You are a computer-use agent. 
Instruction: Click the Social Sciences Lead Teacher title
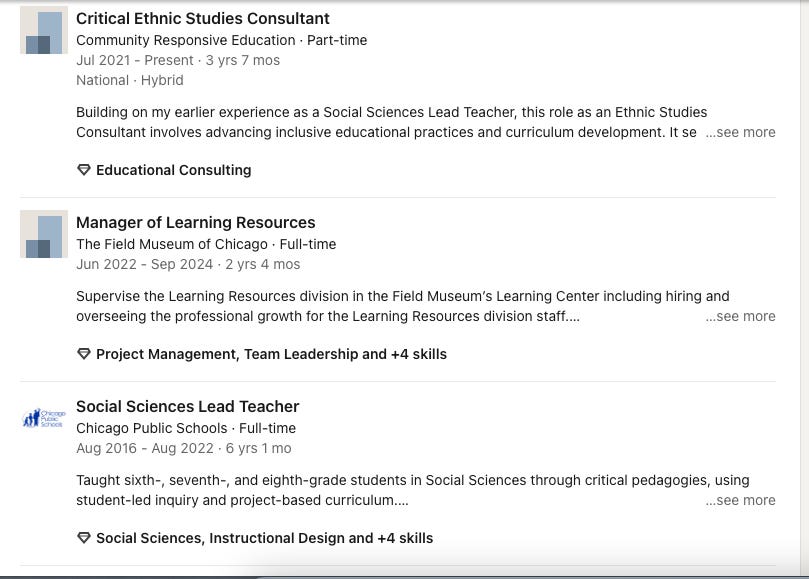pos(187,407)
